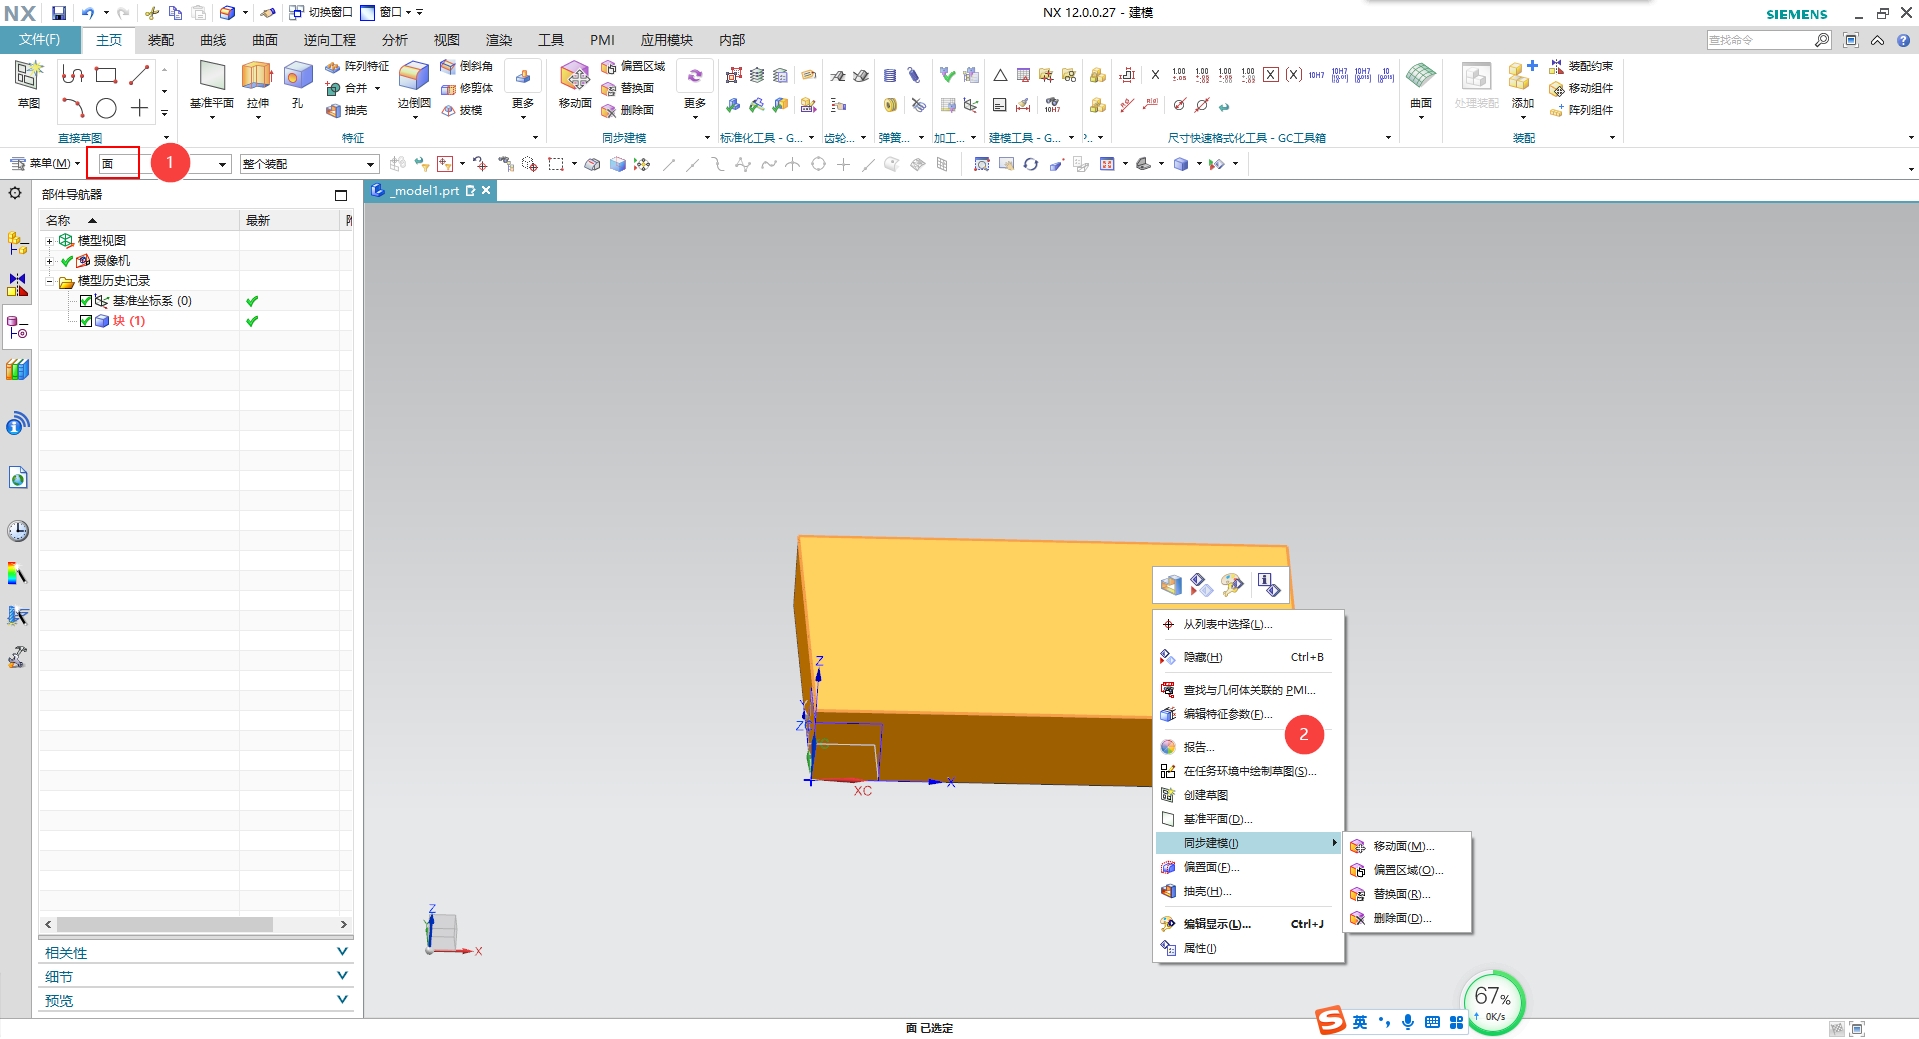1919x1039 pixels.
Task: Uncheck 基准坐标系 (0) in the navigator
Action: (x=85, y=300)
